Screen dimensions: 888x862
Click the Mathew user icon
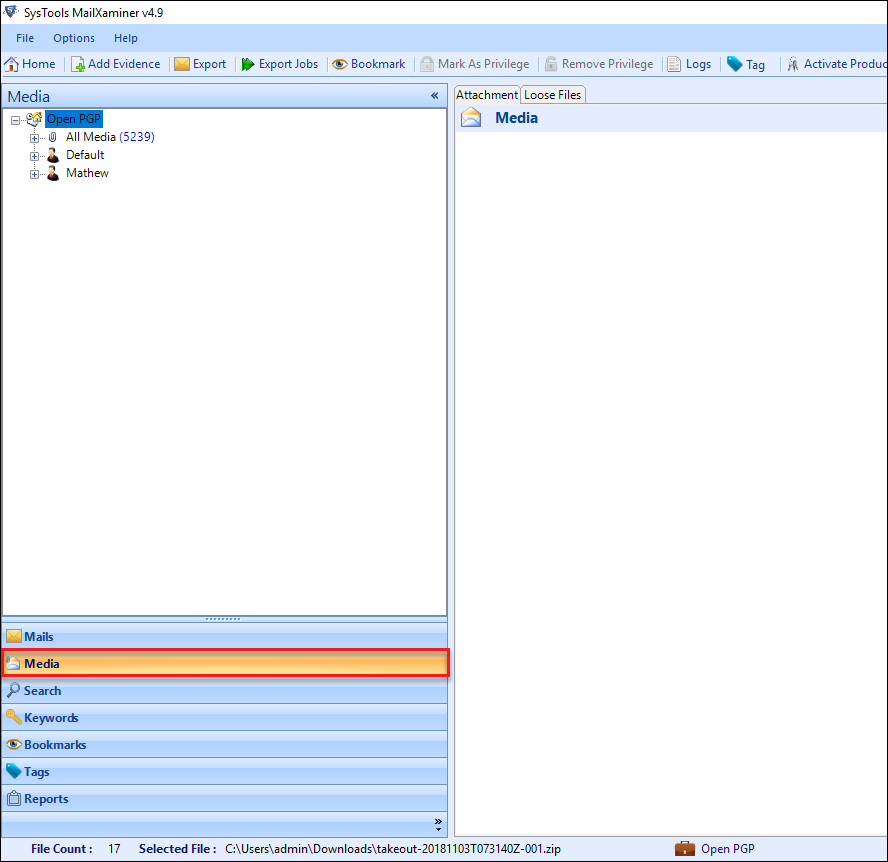[x=53, y=173]
